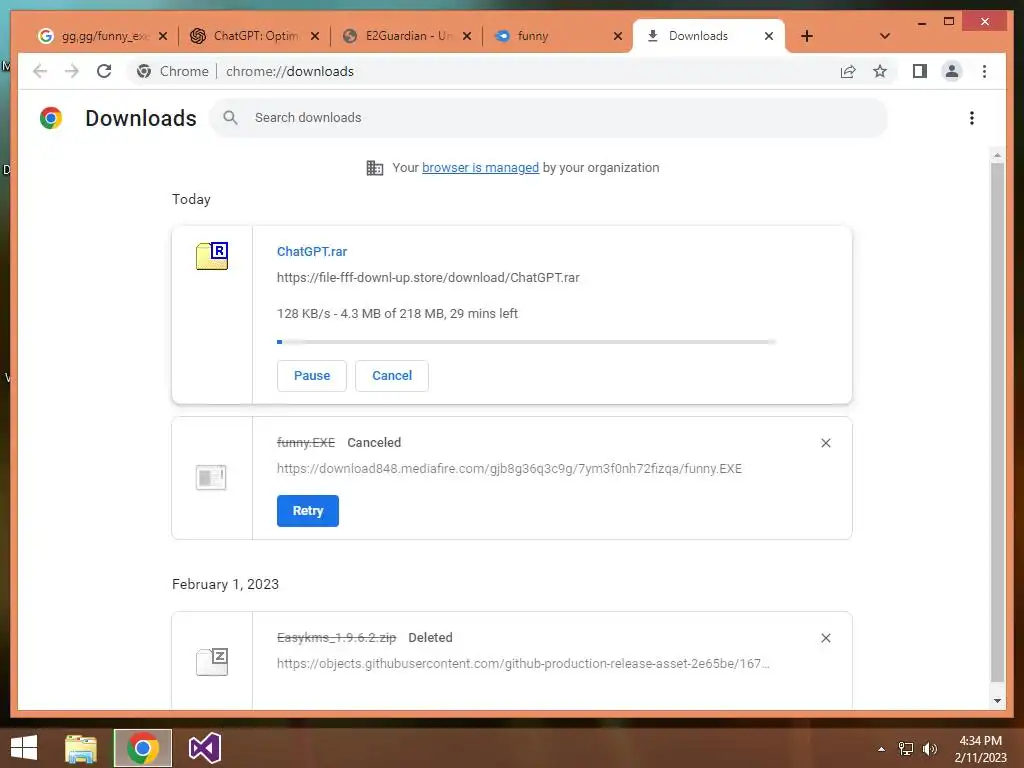This screenshot has height=768, width=1024.
Task: Click the struck-through Easykms_1.9.6.2.zip name
Action: [336, 637]
